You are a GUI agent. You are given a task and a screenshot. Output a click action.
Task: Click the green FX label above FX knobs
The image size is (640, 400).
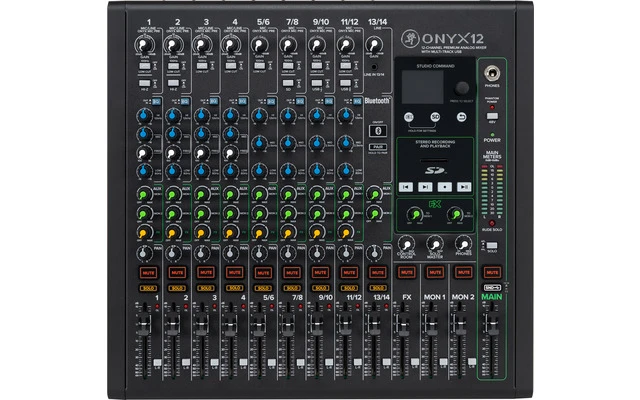435,204
